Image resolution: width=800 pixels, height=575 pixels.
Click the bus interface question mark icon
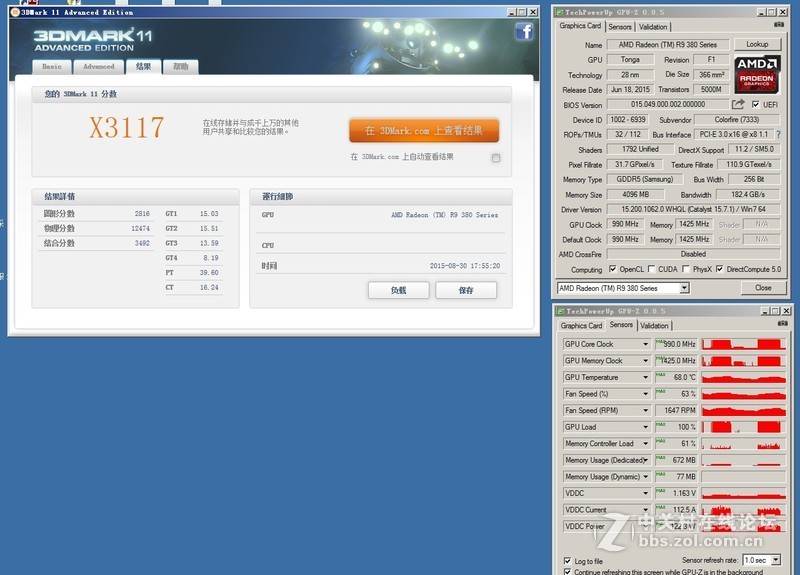coord(778,134)
